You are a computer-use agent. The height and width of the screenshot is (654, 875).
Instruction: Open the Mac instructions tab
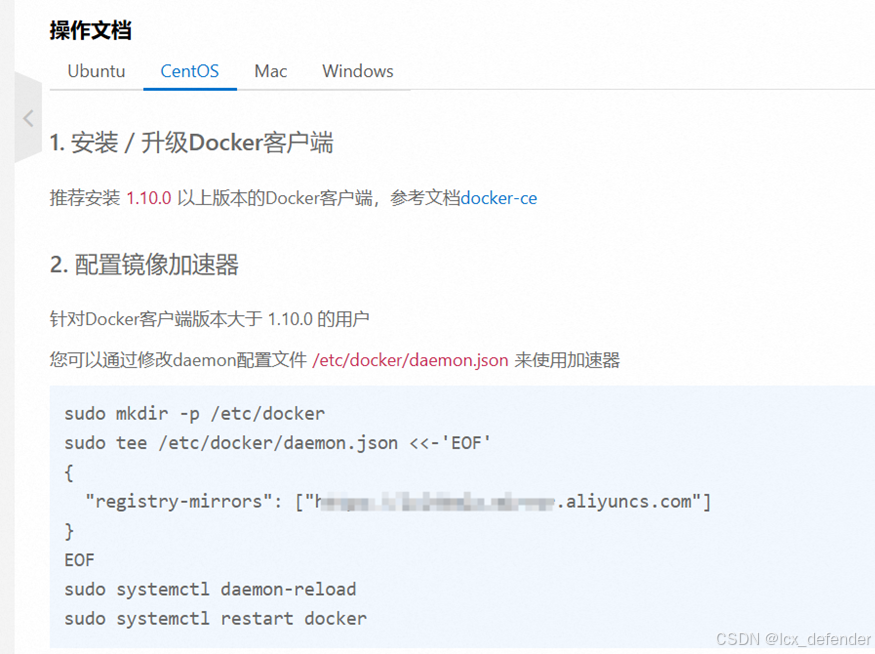(271, 71)
